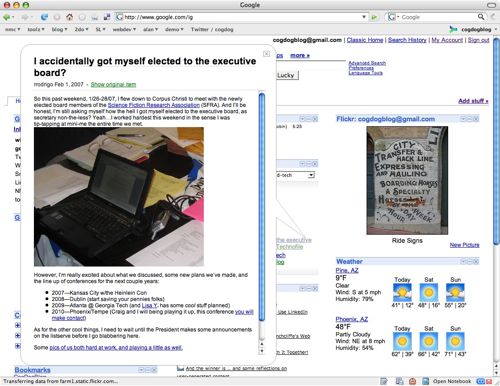Click article popup scroll down arrow
Image resolution: width=500 pixels, height=386 pixels.
(x=262, y=351)
